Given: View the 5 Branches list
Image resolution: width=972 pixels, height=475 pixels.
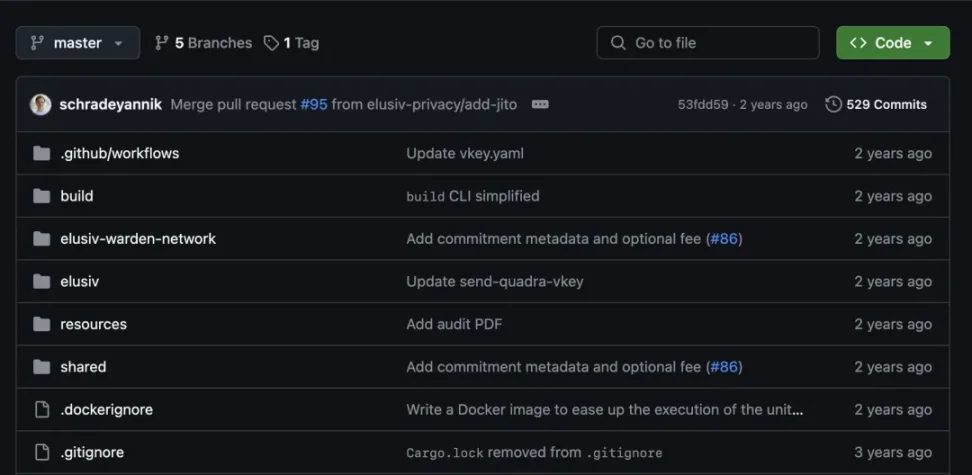Looking at the screenshot, I should coord(203,43).
